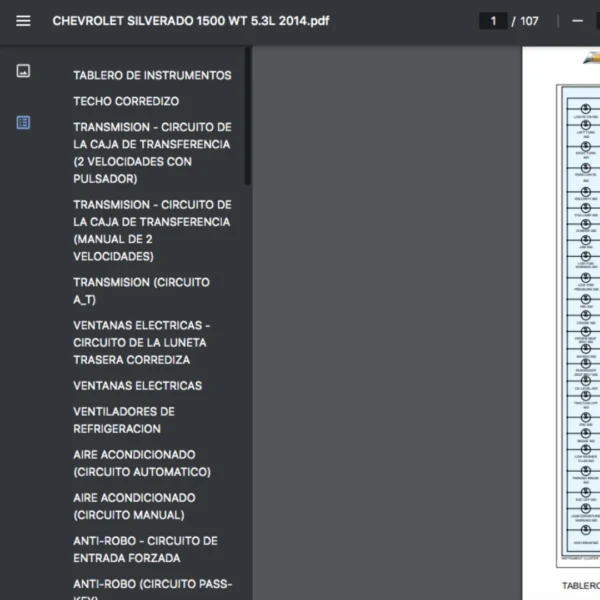
Task: Open LUNETA TRASERA CORREDIZA bookmark
Action: tap(142, 342)
